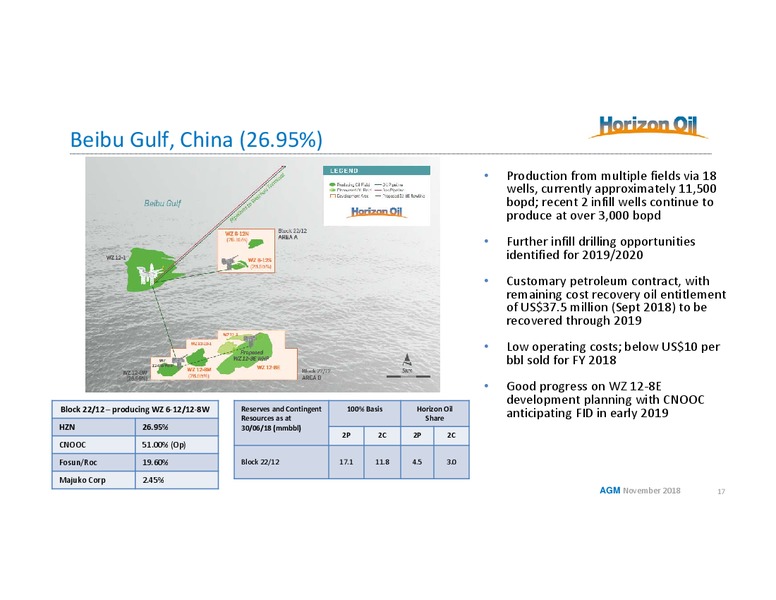
Task: Click the '51.00% (Op)' table cell
Action: (177, 445)
